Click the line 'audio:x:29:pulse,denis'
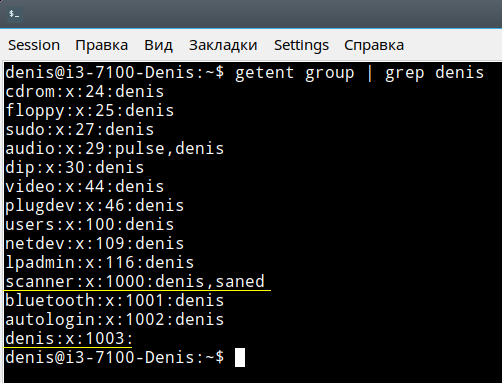 pos(115,149)
